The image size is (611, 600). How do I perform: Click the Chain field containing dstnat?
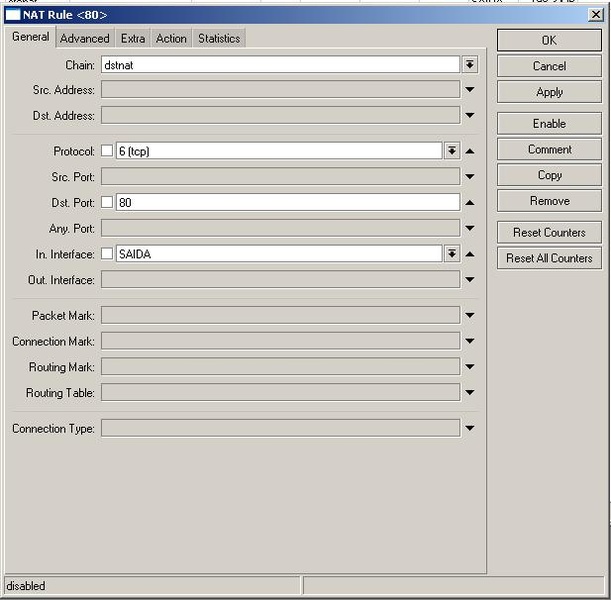(280, 64)
